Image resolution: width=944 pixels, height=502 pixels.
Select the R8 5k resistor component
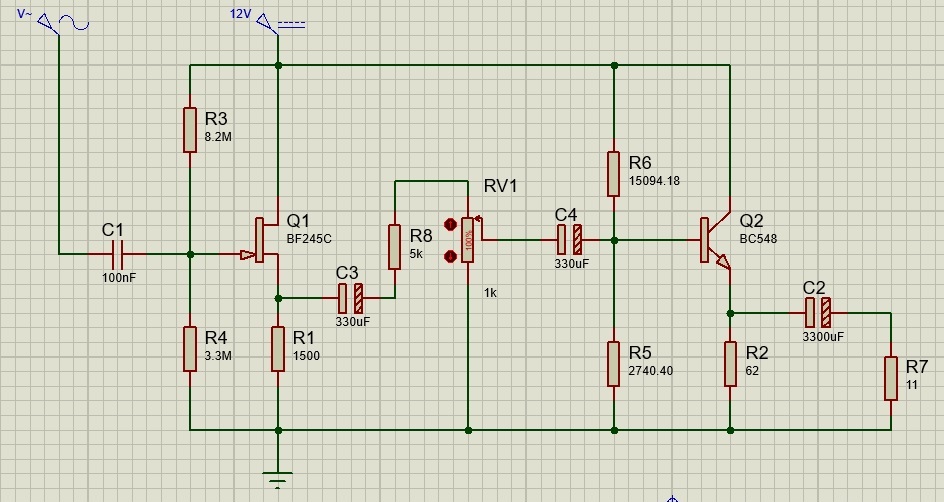point(394,247)
